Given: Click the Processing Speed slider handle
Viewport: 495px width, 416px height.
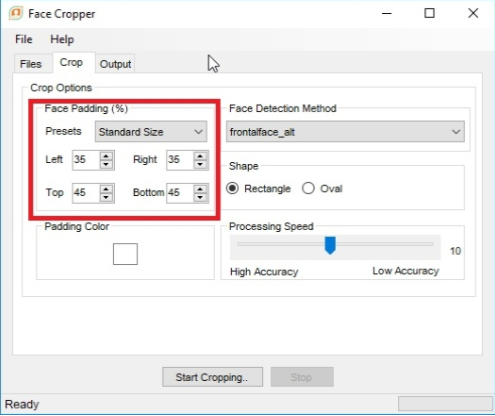Looking at the screenshot, I should (x=330, y=245).
